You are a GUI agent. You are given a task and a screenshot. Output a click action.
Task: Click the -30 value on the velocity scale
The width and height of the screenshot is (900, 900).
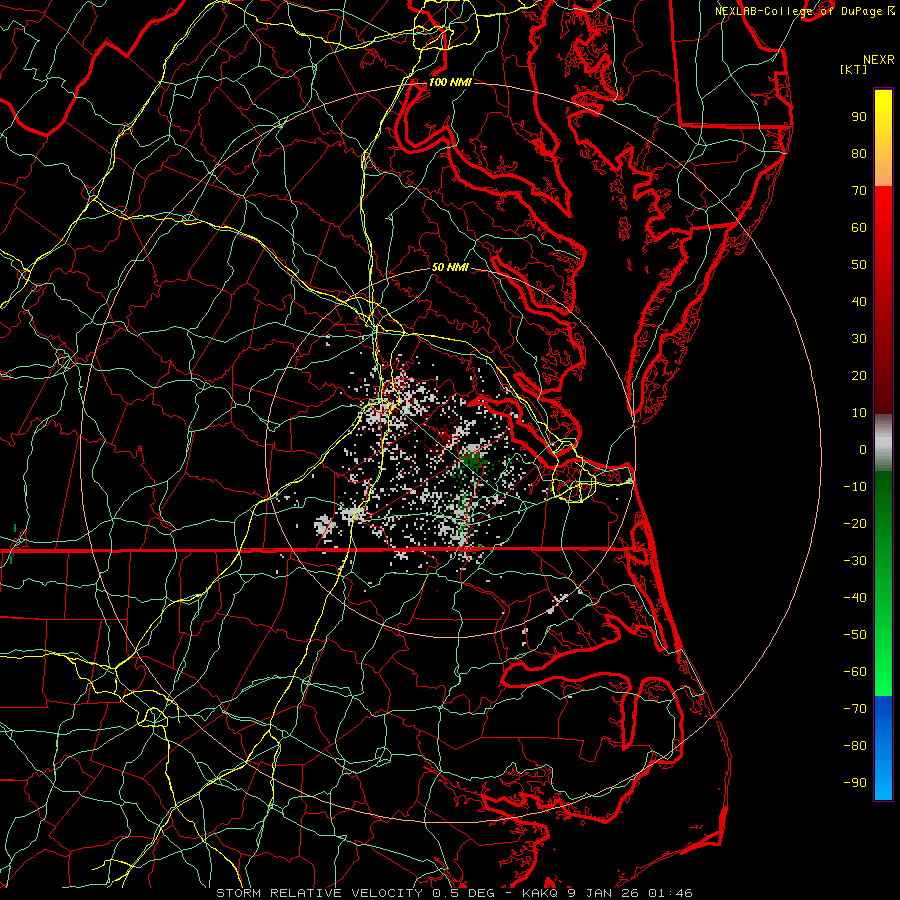(x=855, y=561)
